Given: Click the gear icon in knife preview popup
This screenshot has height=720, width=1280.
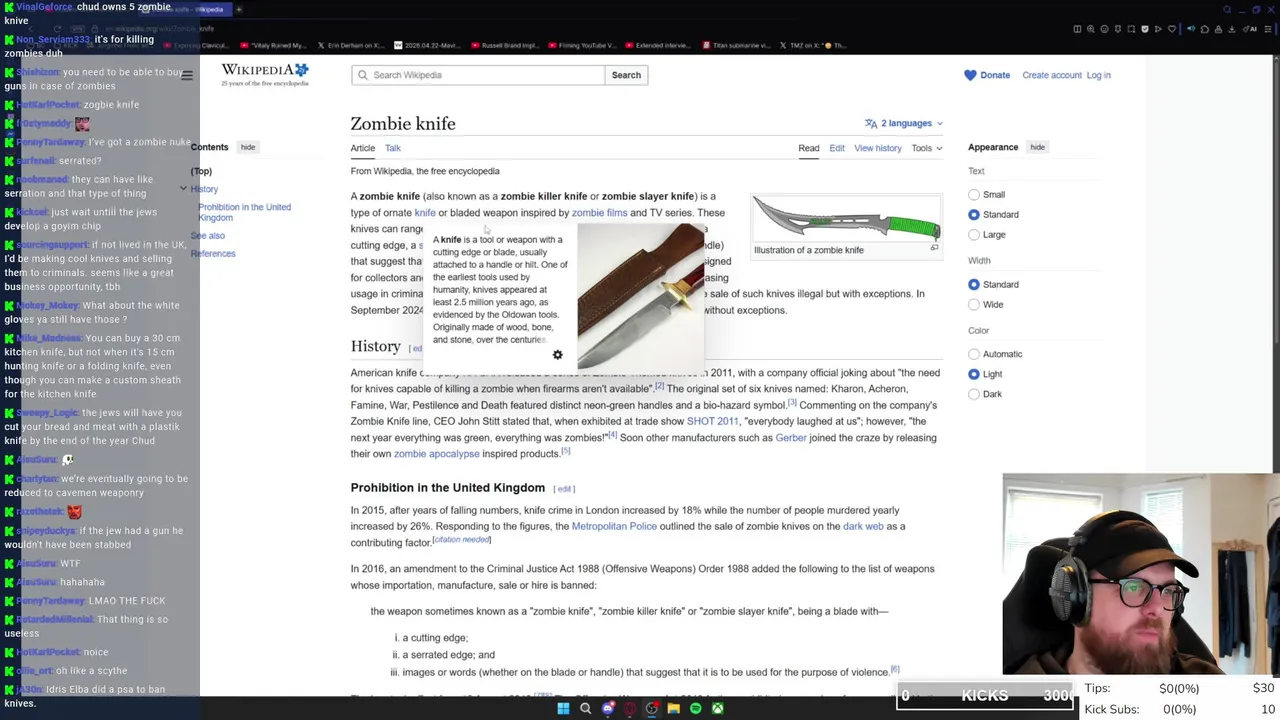Looking at the screenshot, I should point(558,355).
